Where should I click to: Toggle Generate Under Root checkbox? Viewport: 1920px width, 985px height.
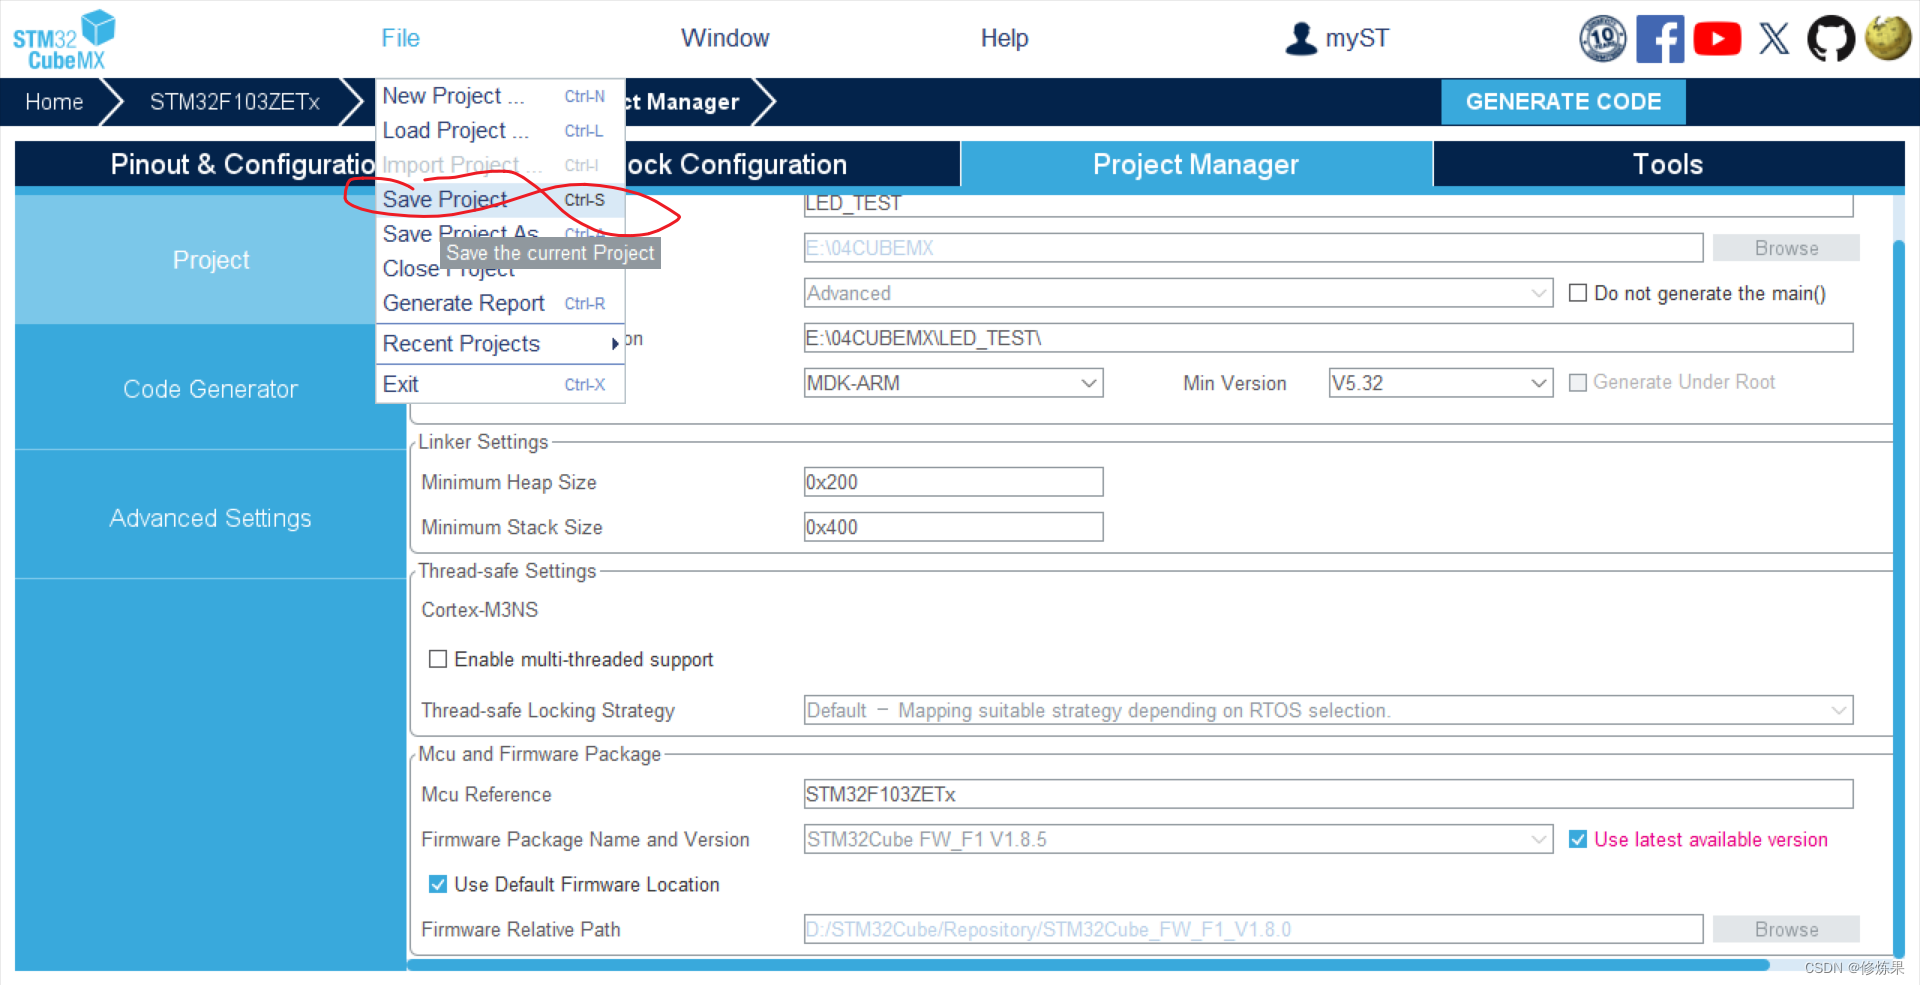click(x=1578, y=382)
